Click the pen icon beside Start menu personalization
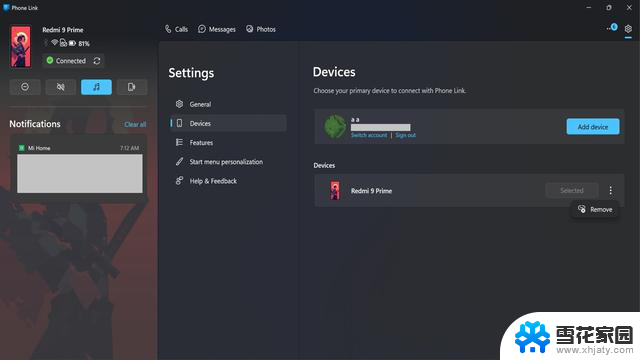640x360 pixels. [x=179, y=161]
